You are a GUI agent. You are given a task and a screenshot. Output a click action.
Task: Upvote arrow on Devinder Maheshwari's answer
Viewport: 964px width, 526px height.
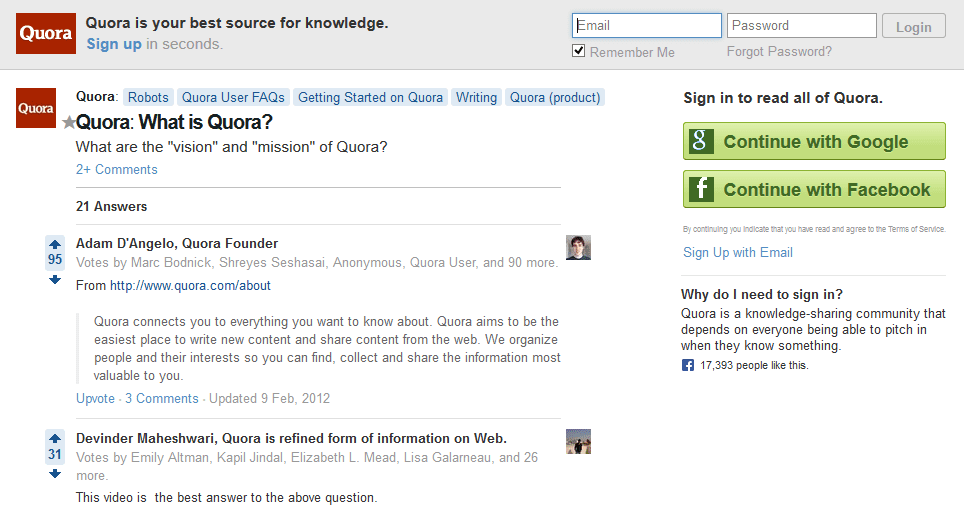(55, 438)
